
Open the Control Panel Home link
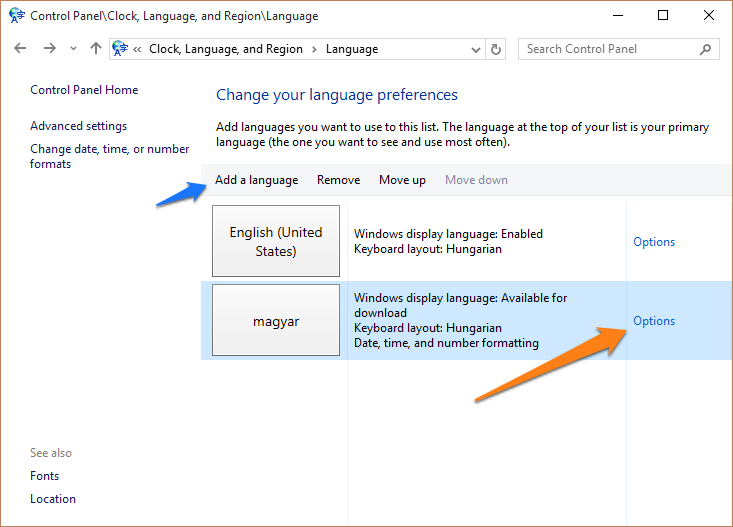[84, 90]
